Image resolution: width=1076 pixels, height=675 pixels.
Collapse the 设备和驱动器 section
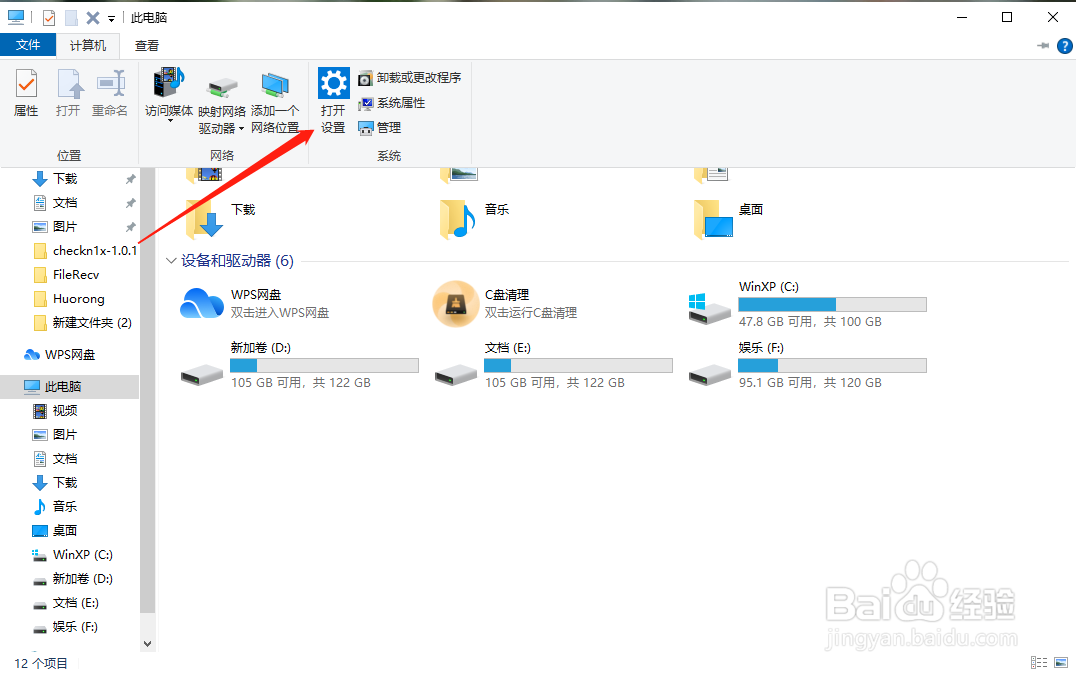pos(172,261)
